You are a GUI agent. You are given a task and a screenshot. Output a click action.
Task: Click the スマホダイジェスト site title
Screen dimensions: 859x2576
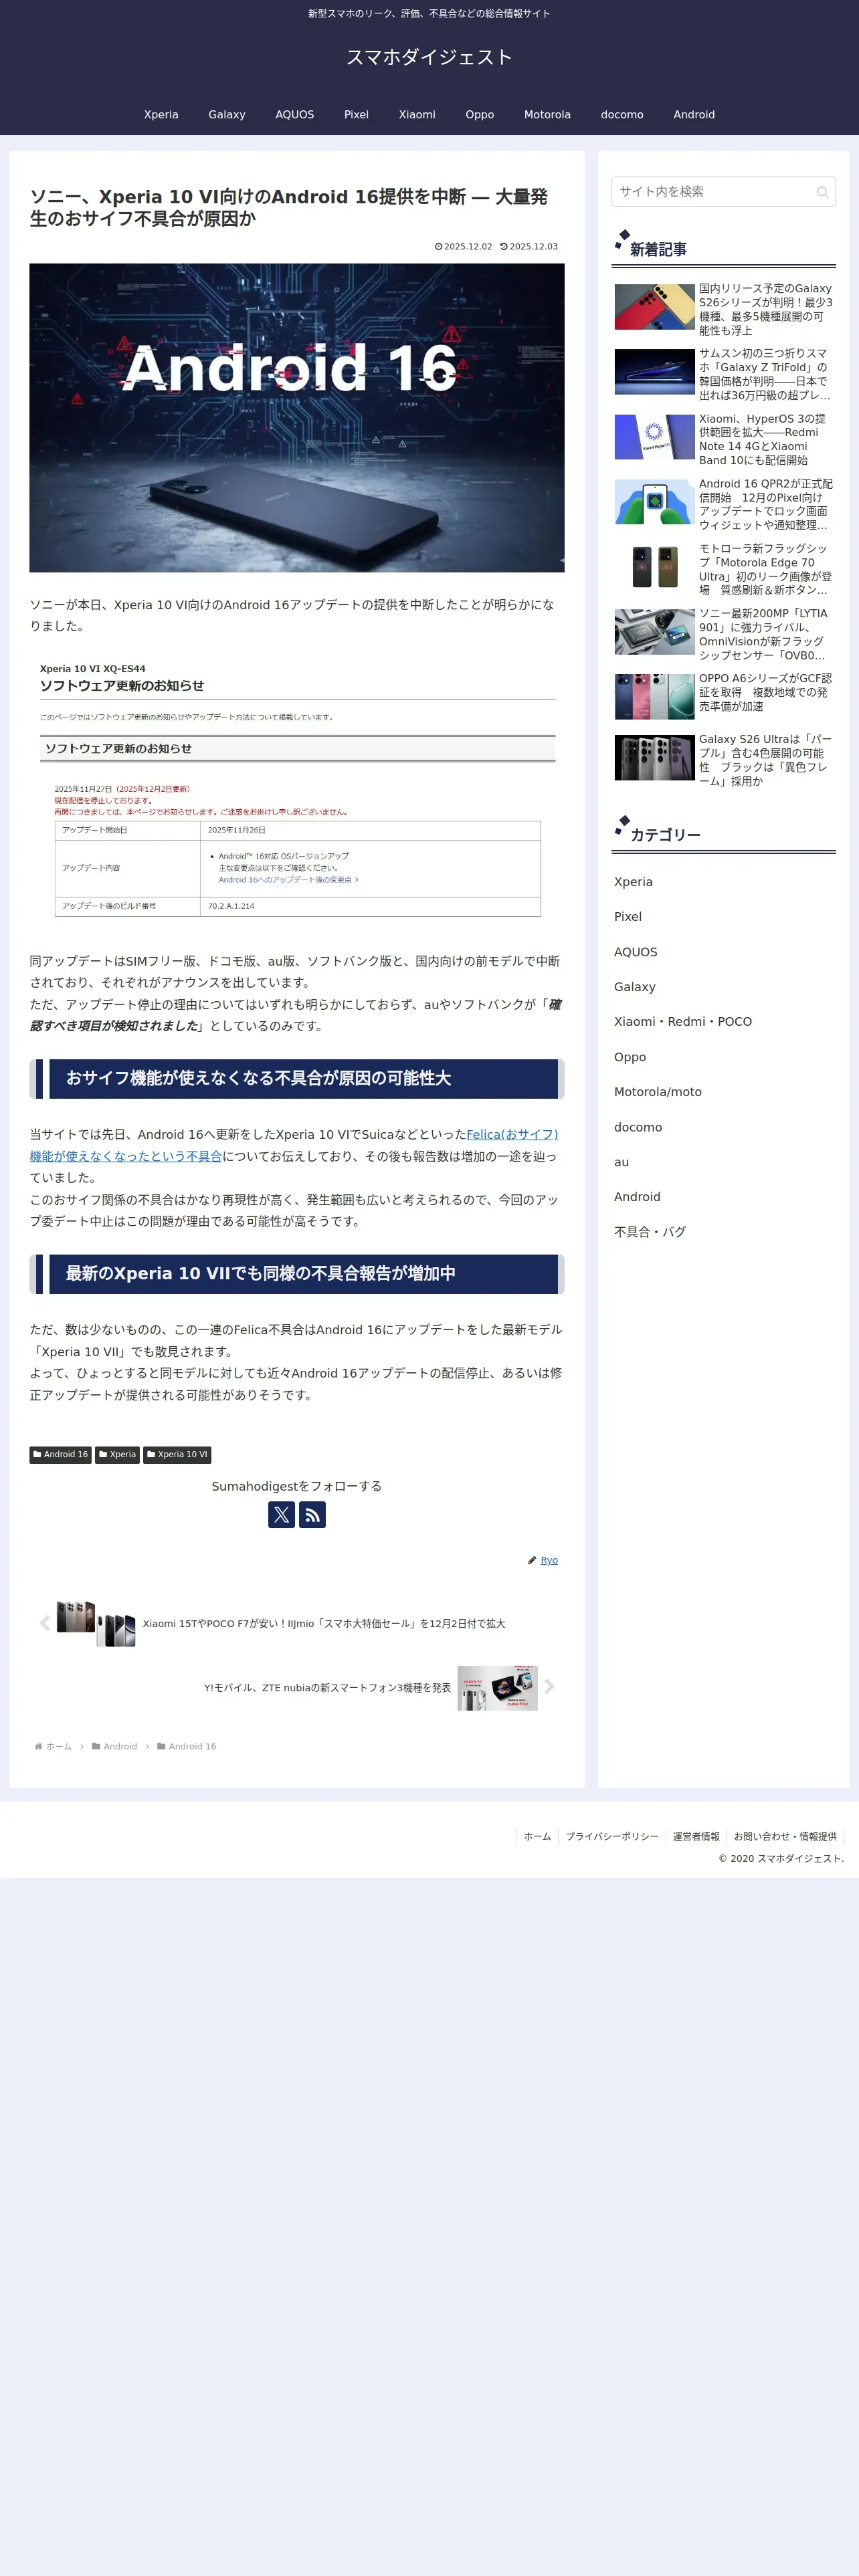tap(429, 57)
